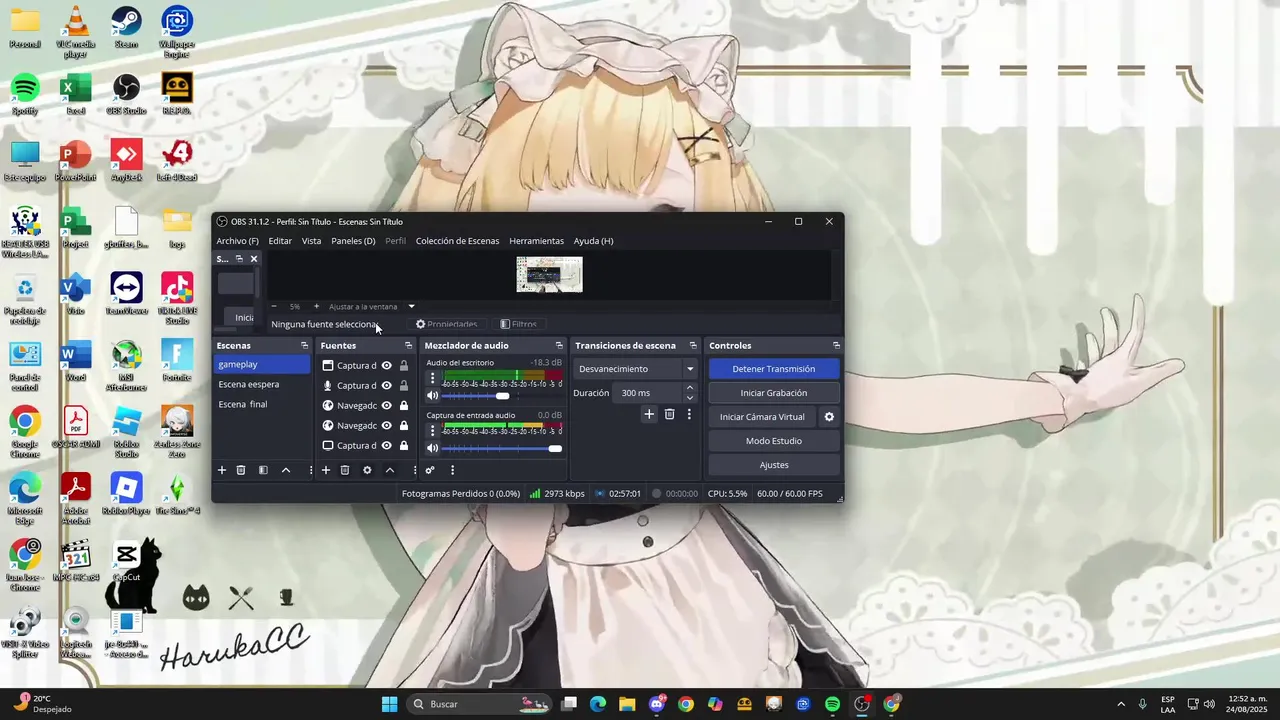1280x720 pixels.
Task: Open Ajustes settings button
Action: pyautogui.click(x=774, y=465)
